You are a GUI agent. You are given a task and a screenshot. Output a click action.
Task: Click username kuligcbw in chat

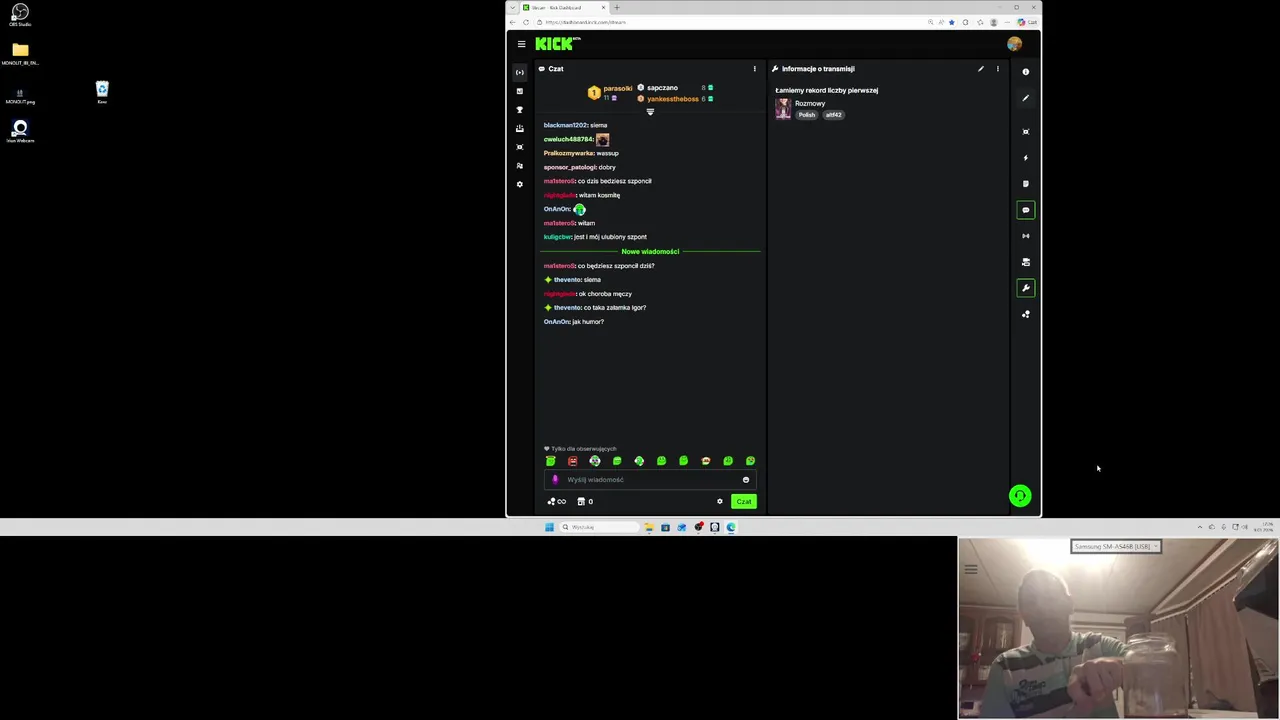(557, 237)
